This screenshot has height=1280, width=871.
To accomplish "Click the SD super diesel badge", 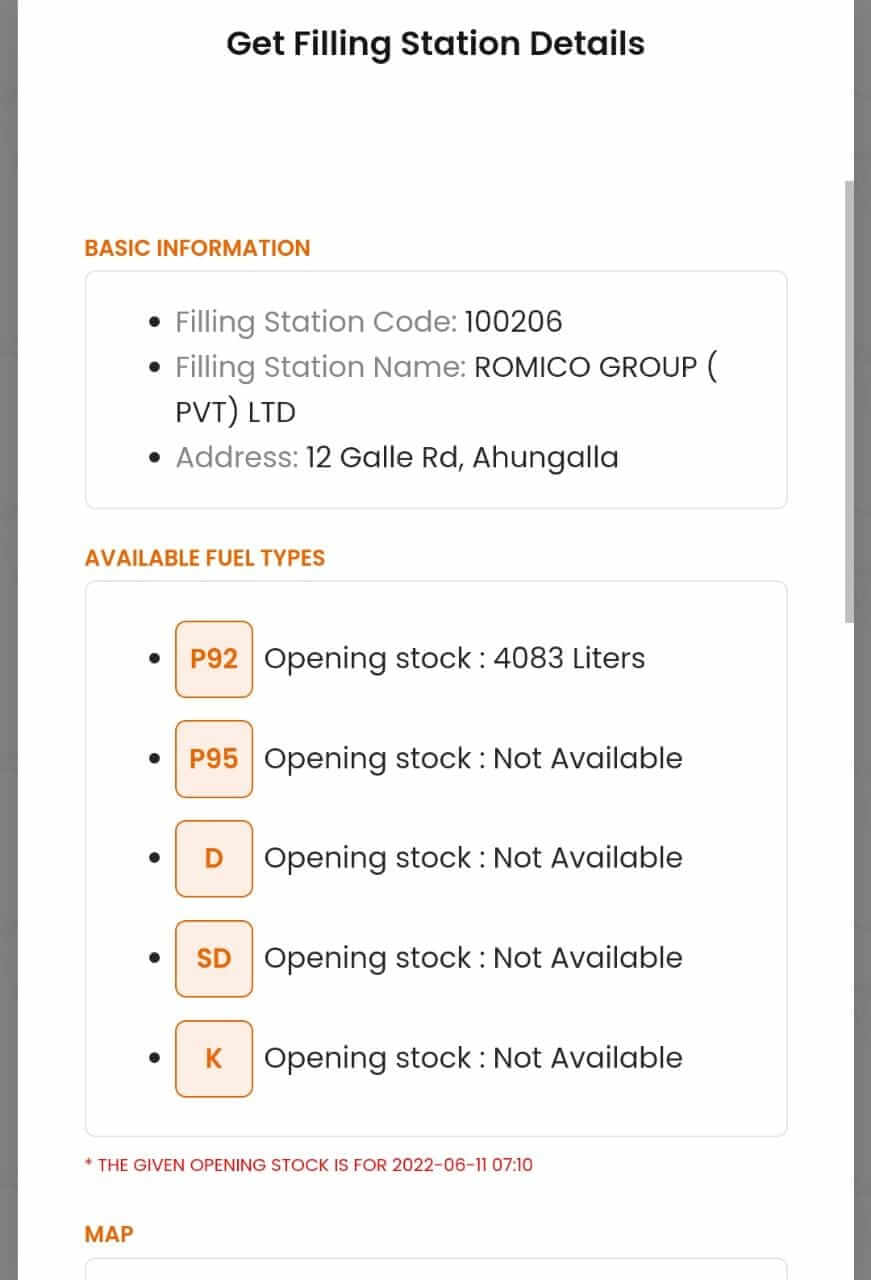I will [x=213, y=959].
